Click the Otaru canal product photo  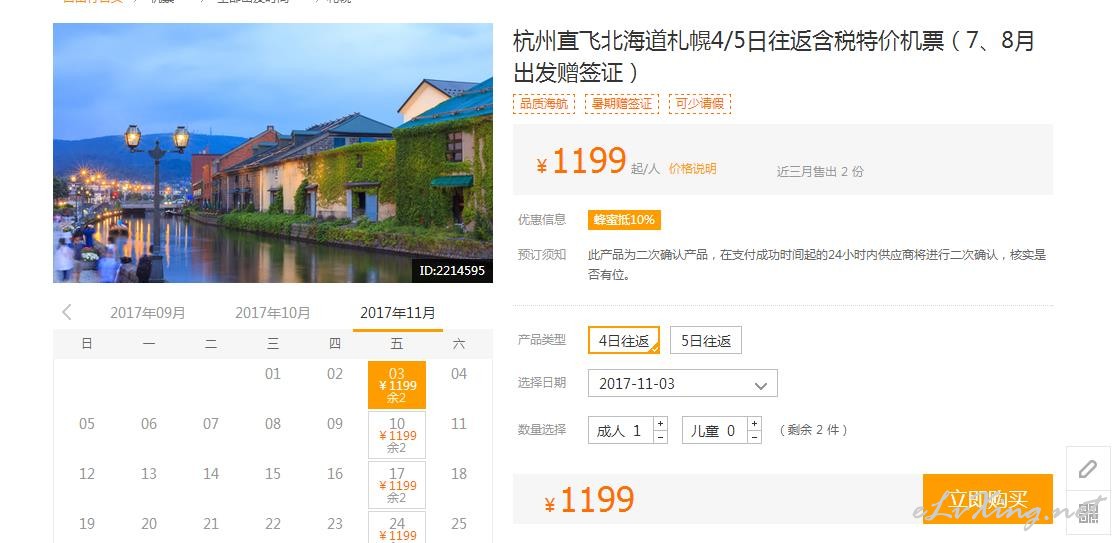(x=273, y=153)
